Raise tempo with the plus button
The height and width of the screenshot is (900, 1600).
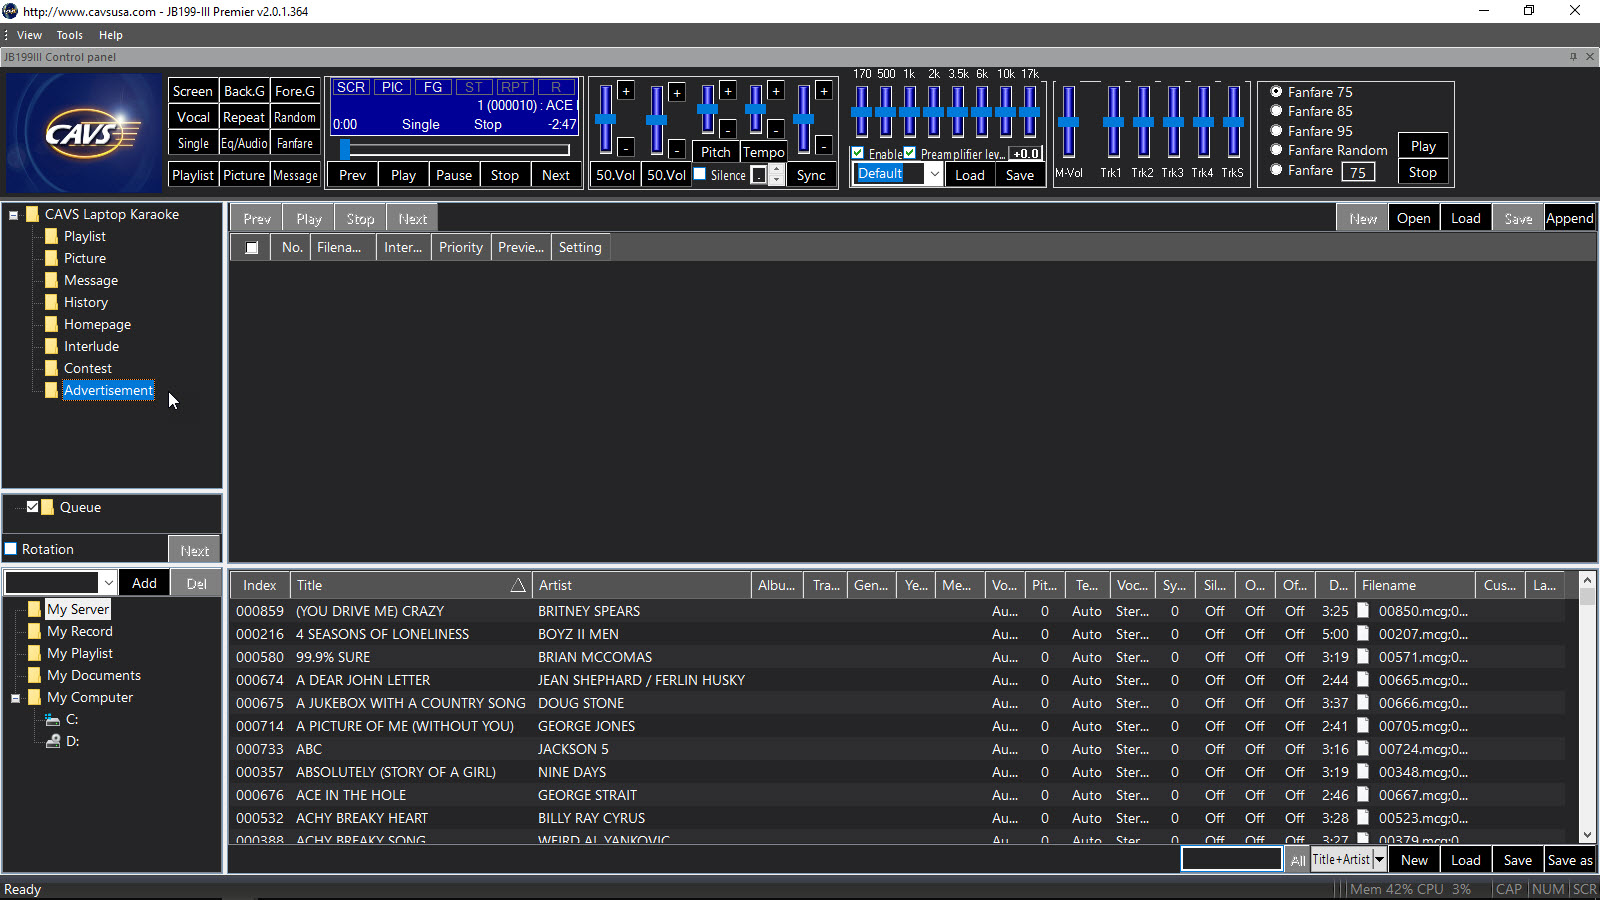coord(776,91)
